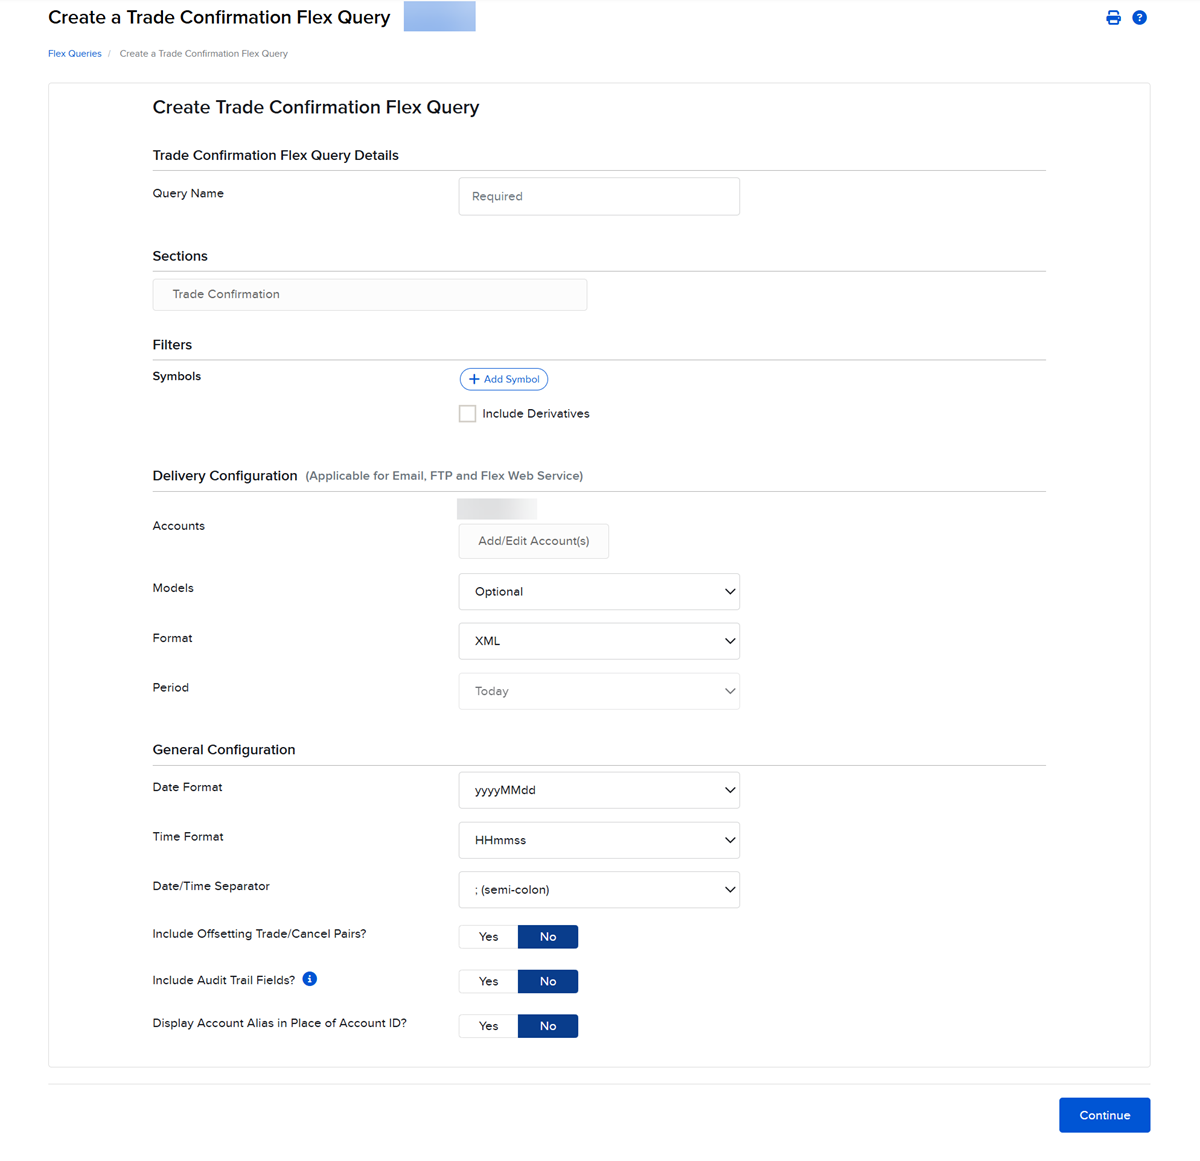Screen dimensions: 1200x1161
Task: Click the Delivery Configuration heading
Action: click(x=225, y=476)
